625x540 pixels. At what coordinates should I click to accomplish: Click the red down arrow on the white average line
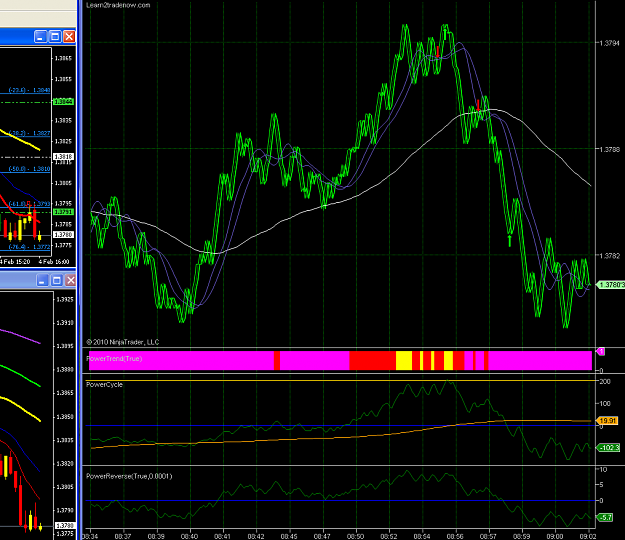[x=478, y=106]
